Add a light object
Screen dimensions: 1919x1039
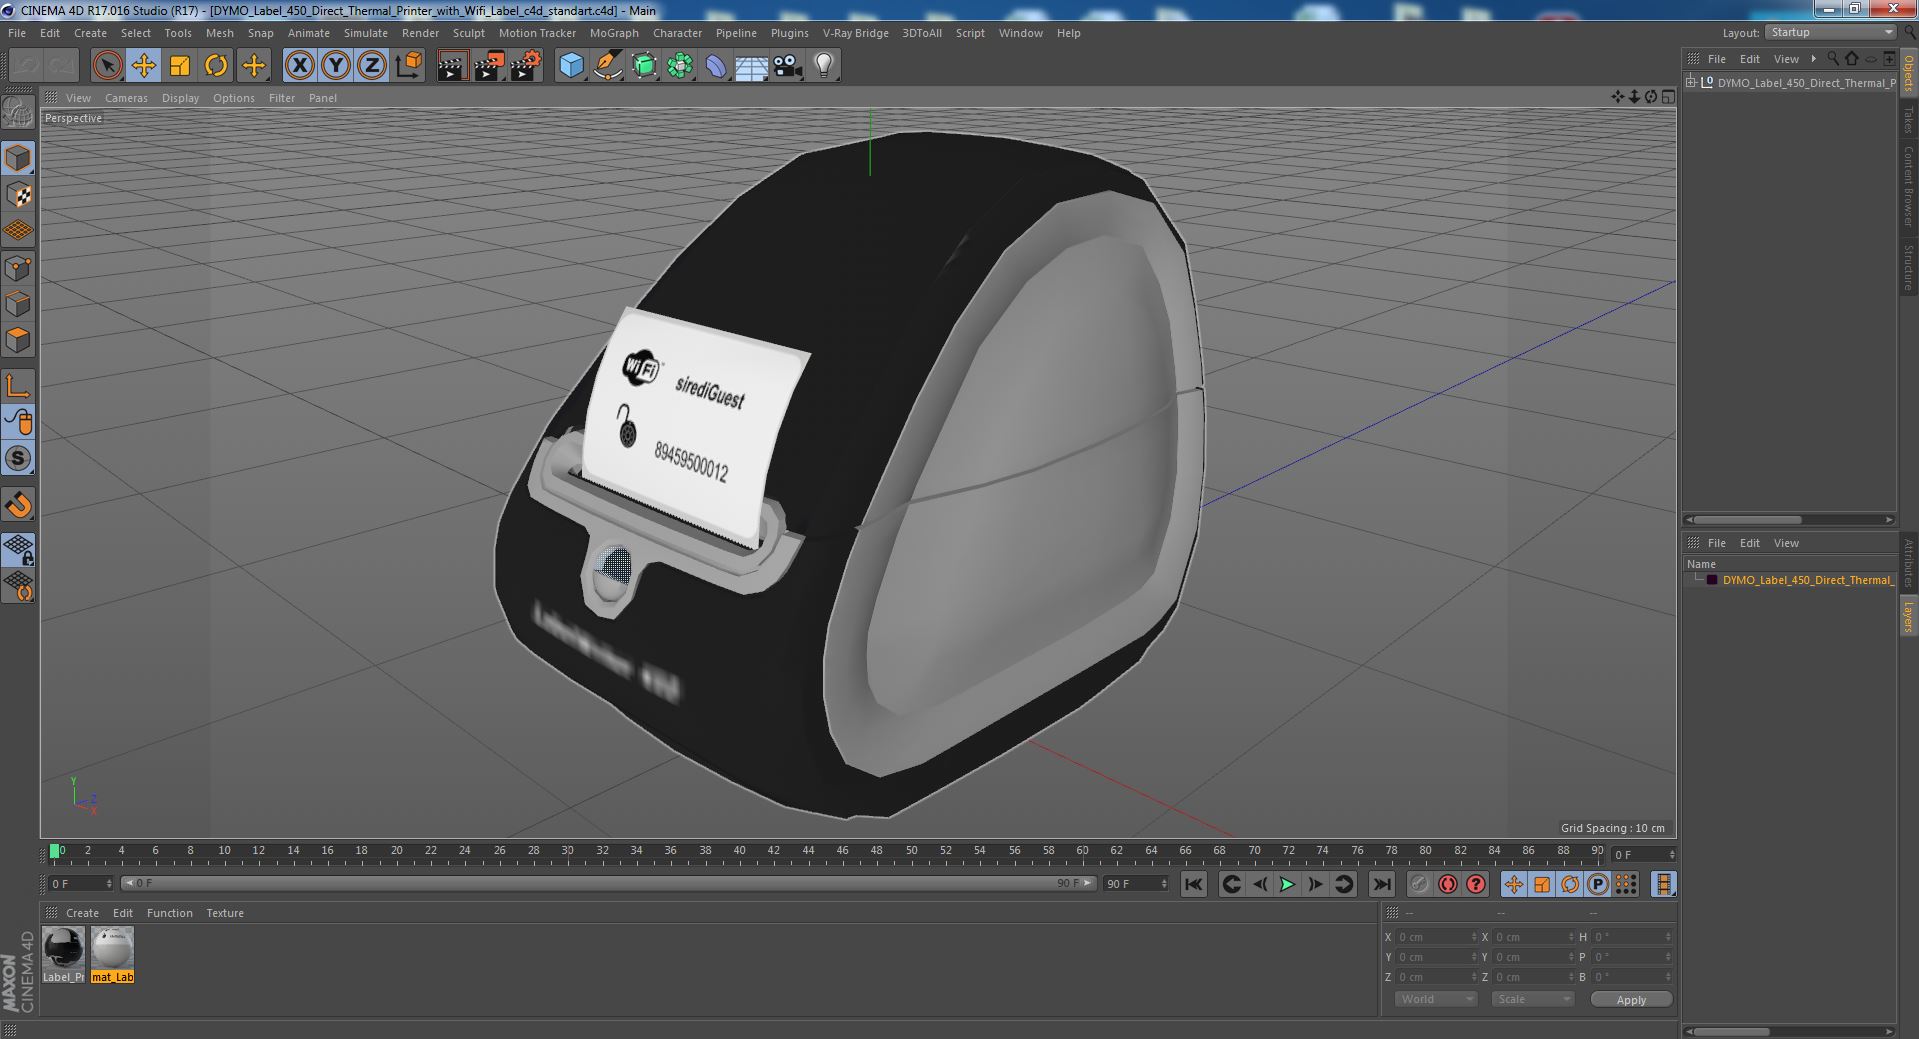point(824,66)
